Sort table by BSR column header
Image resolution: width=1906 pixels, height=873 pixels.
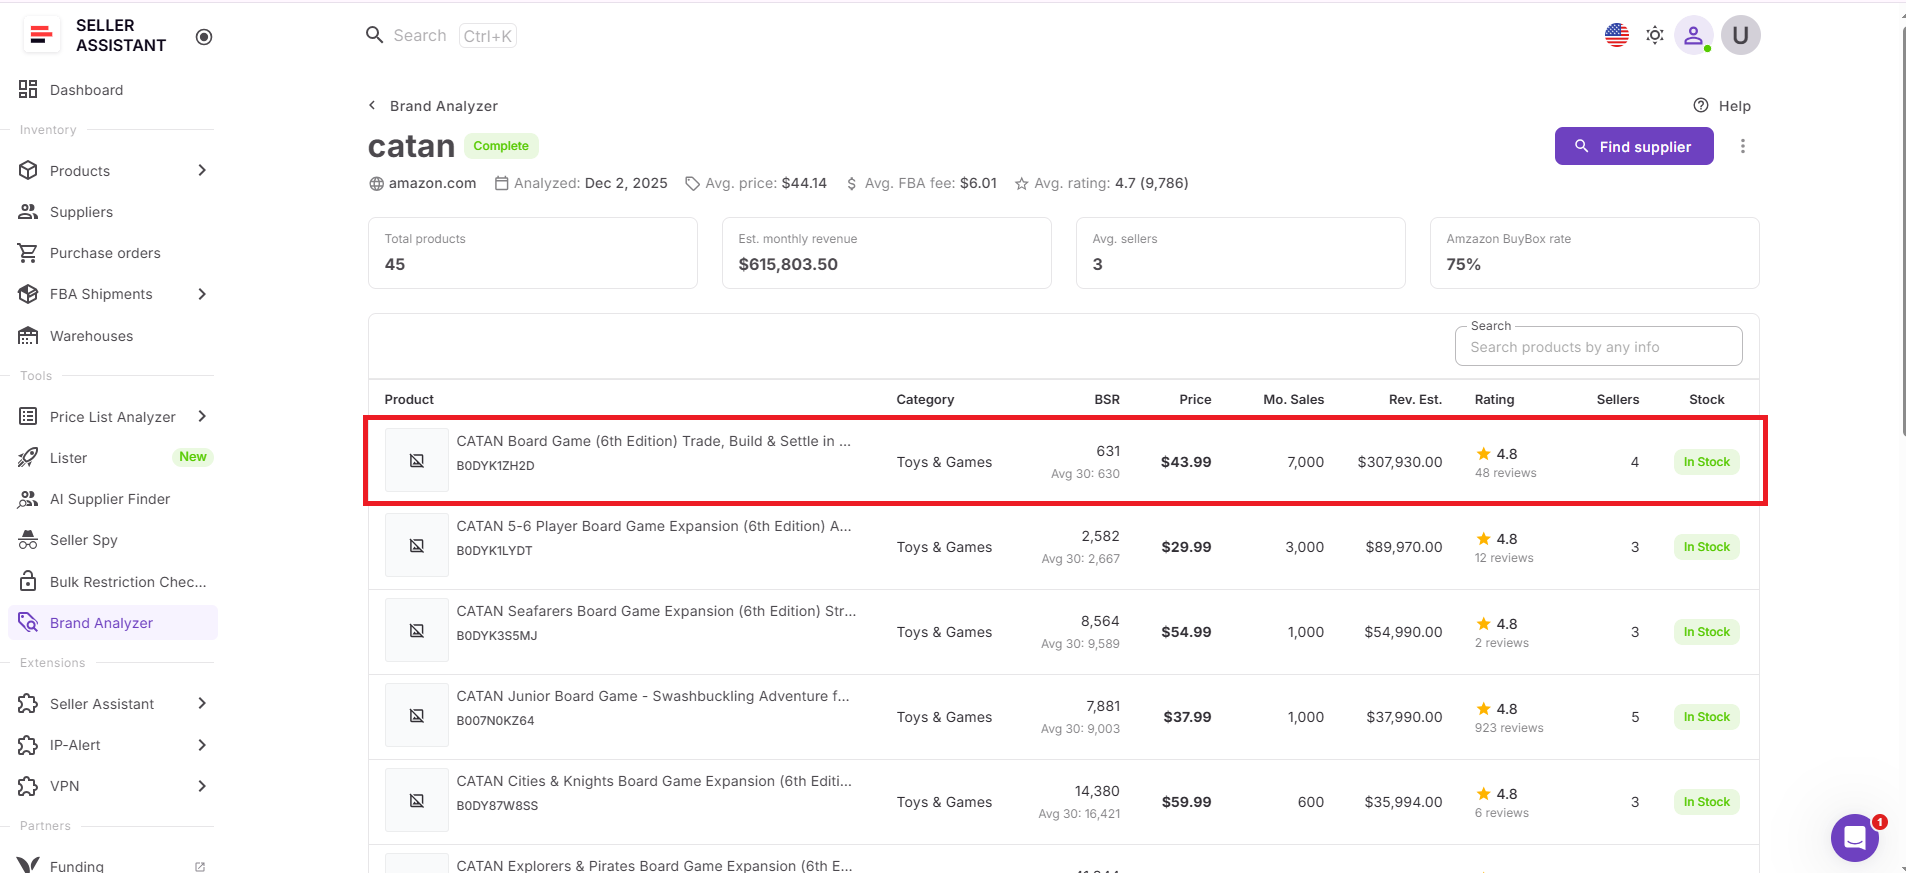click(x=1107, y=399)
